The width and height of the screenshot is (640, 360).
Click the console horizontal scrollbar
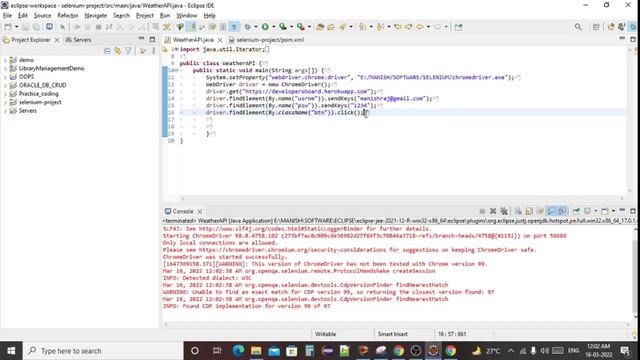tap(397, 324)
